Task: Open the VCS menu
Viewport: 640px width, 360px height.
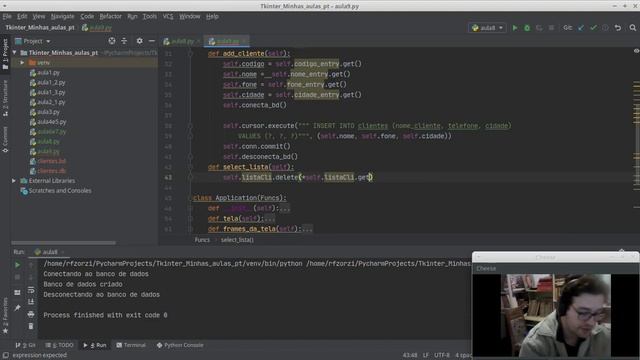Action: (x=168, y=16)
